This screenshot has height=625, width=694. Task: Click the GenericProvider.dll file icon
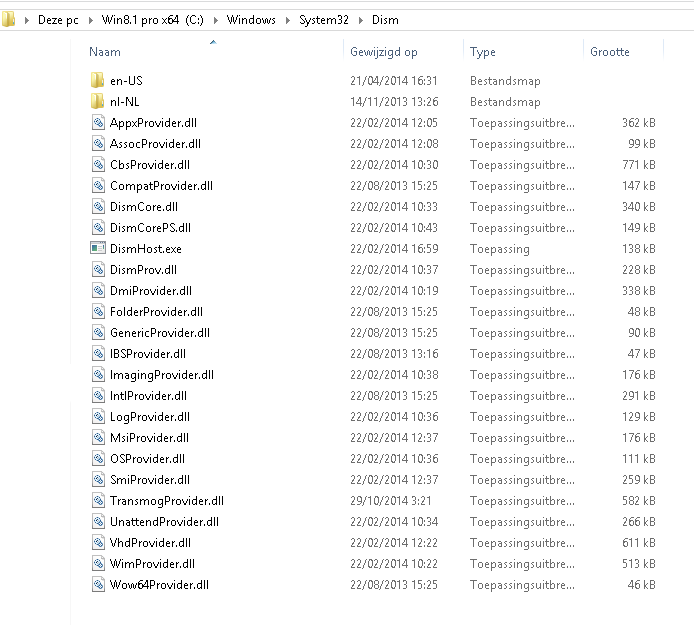coord(98,332)
